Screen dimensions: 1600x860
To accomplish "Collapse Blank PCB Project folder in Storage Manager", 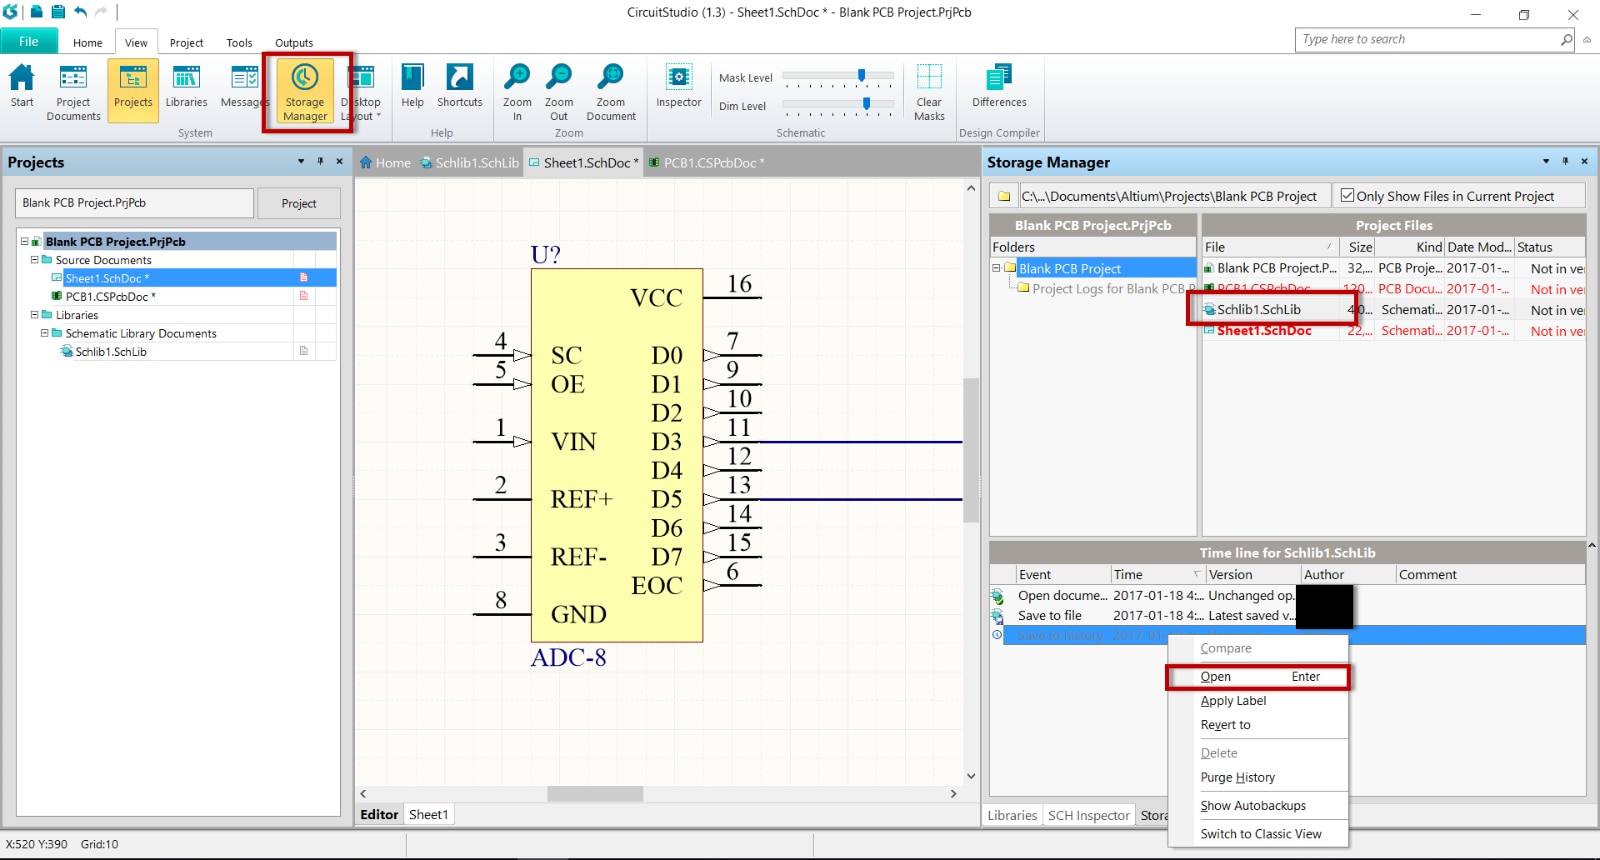I will pos(996,268).
